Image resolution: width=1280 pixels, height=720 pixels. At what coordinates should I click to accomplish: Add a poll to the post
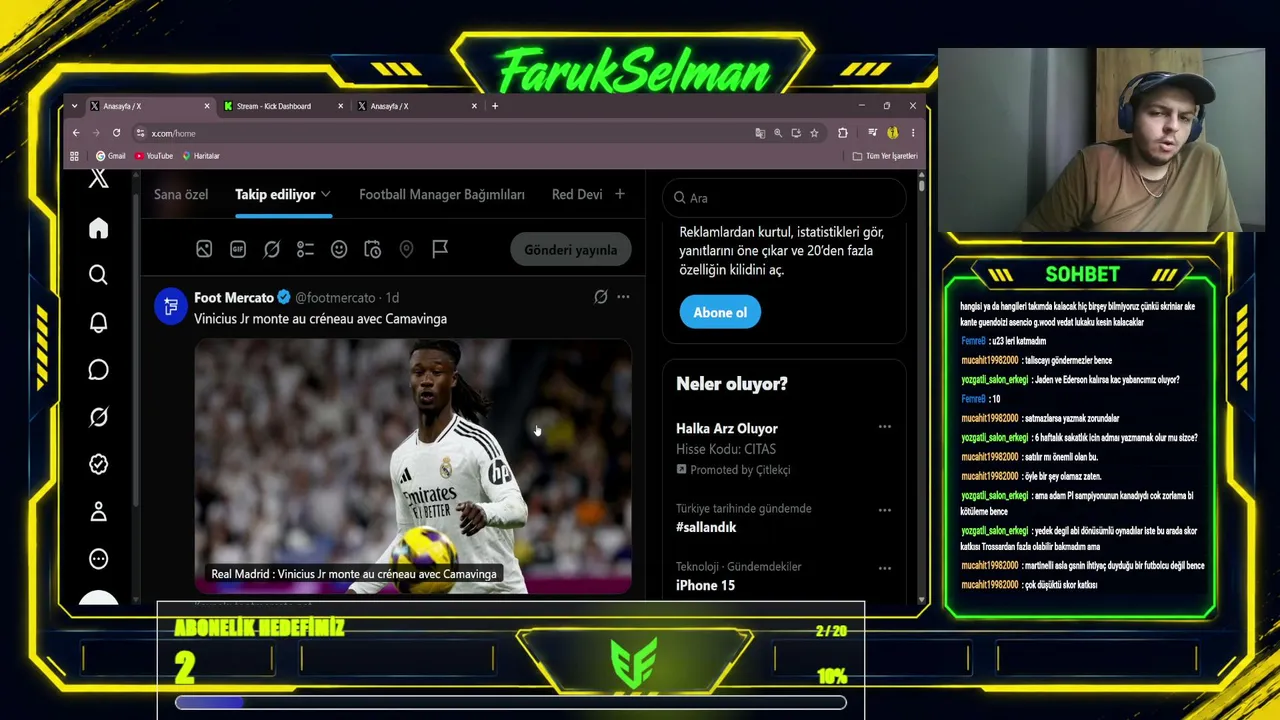click(x=305, y=249)
